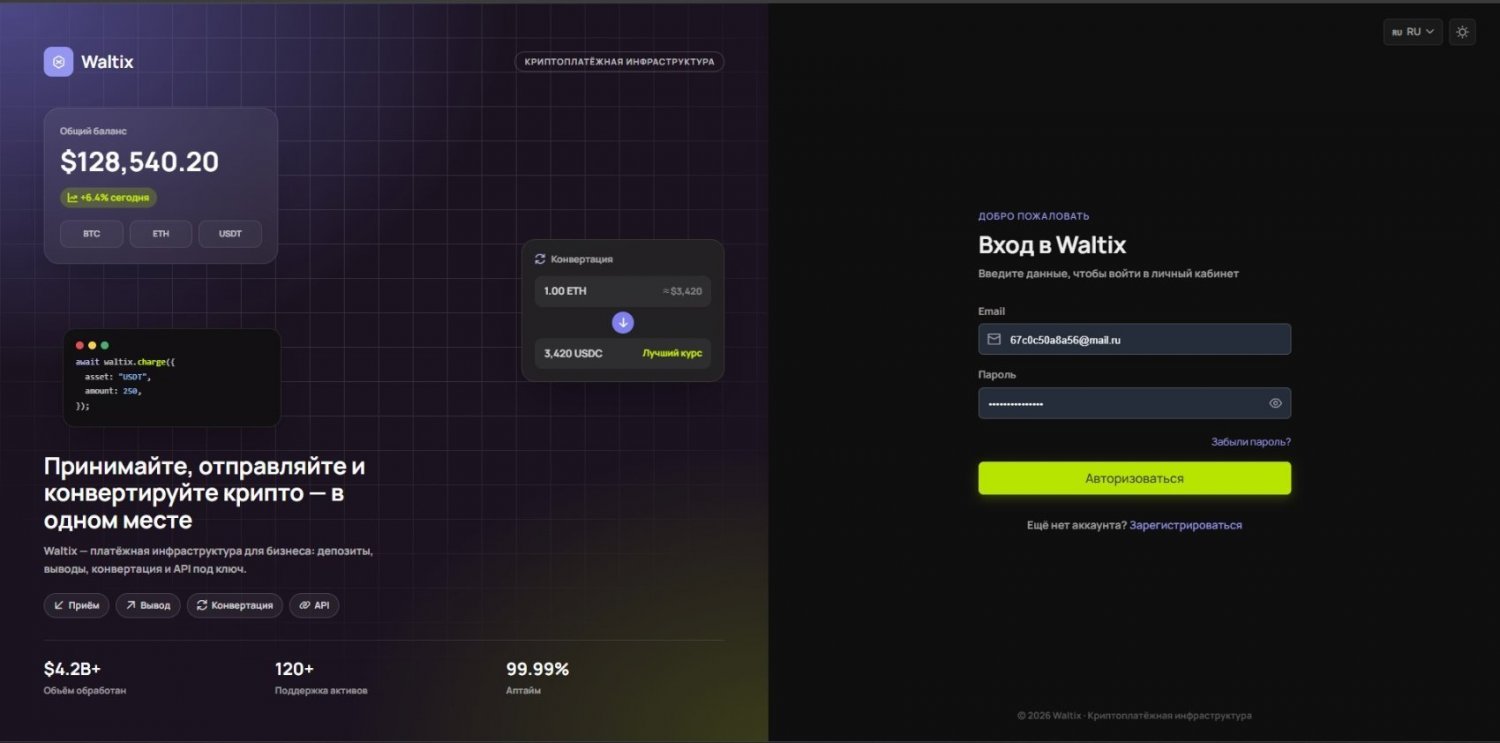Click the envelope icon in Email field
The height and width of the screenshot is (743, 1500).
coord(994,339)
